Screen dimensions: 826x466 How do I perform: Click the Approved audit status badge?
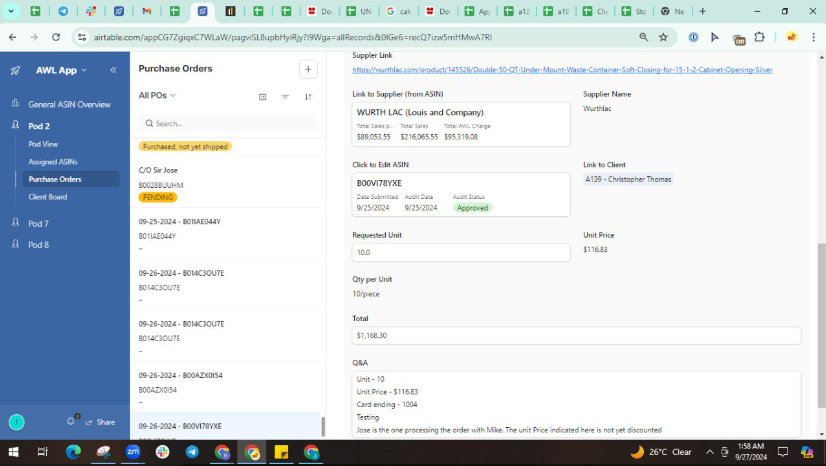[473, 207]
